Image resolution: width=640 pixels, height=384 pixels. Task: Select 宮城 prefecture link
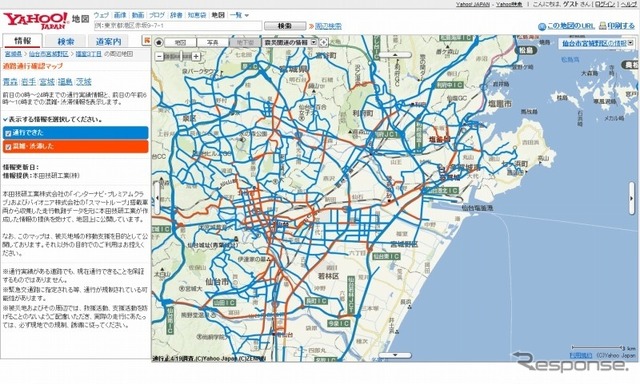47,82
